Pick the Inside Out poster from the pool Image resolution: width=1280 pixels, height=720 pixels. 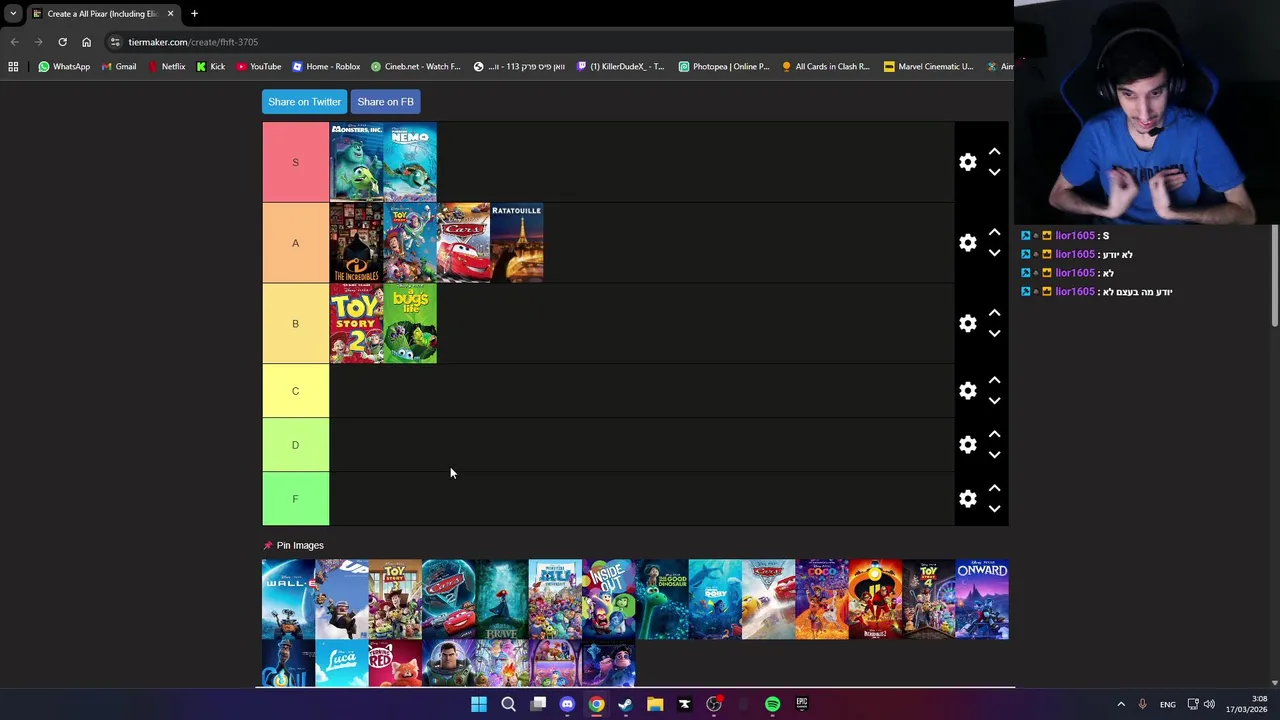[x=608, y=599]
